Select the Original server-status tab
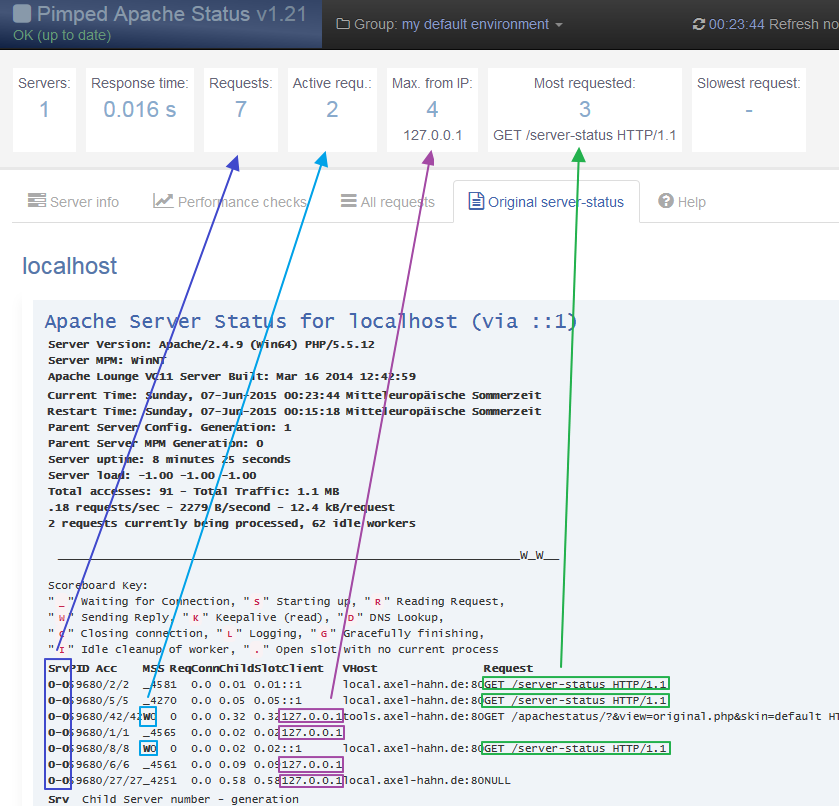The image size is (839, 806). click(x=546, y=202)
